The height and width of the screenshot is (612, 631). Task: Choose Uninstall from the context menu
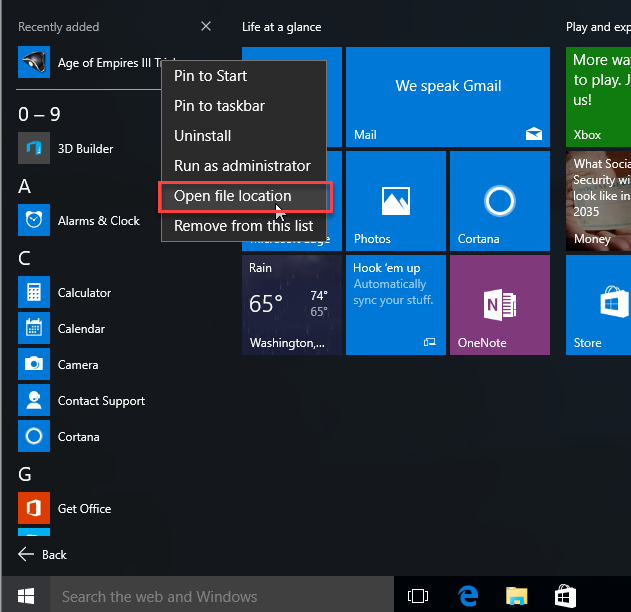tap(244, 136)
